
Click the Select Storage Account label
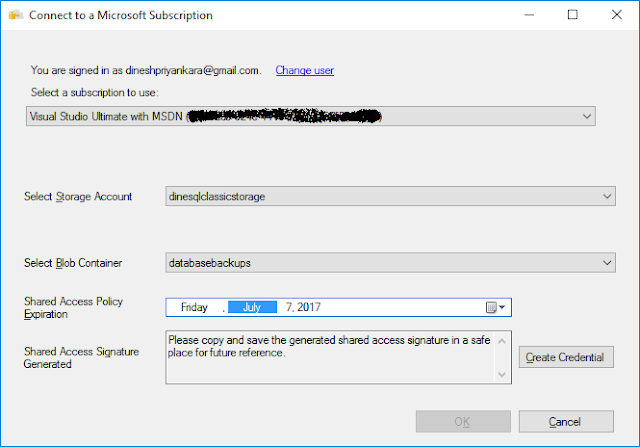coord(78,197)
